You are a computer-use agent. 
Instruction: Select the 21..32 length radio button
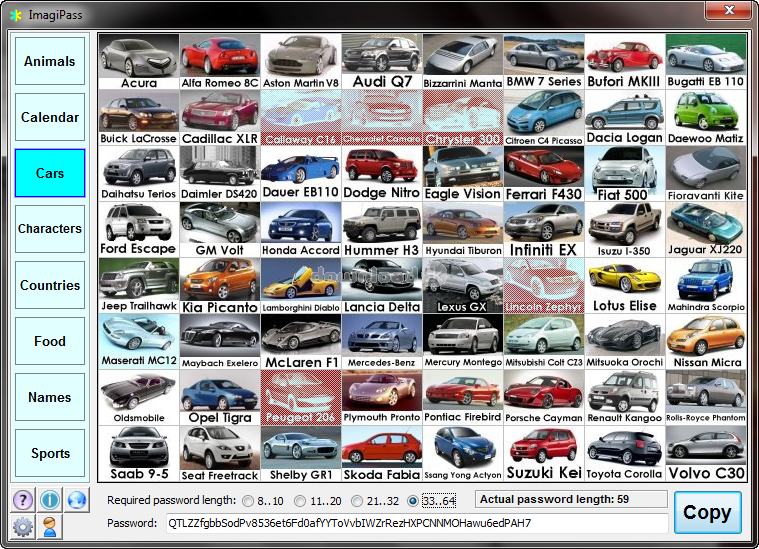[355, 500]
